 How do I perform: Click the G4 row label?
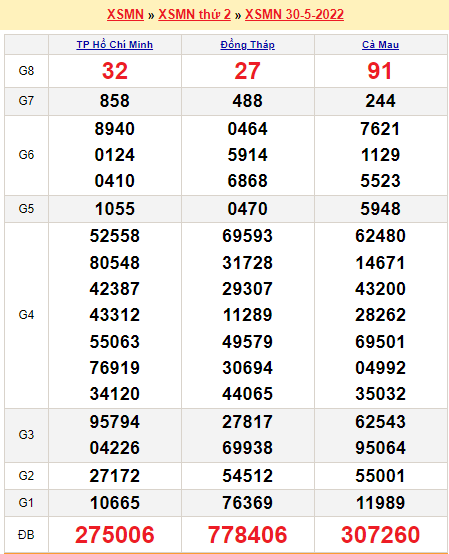click(26, 315)
